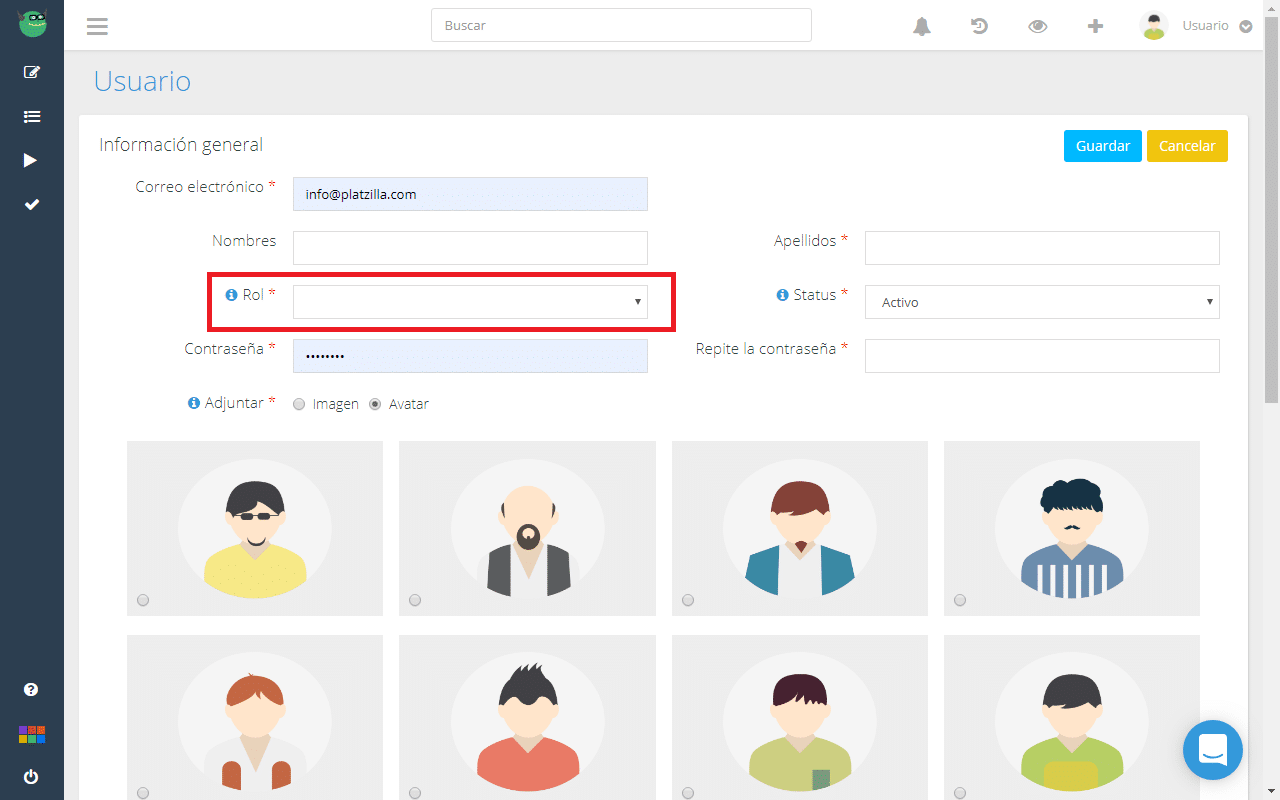This screenshot has height=800, width=1280.
Task: Open the edit pencil sidebar icon
Action: (x=32, y=72)
